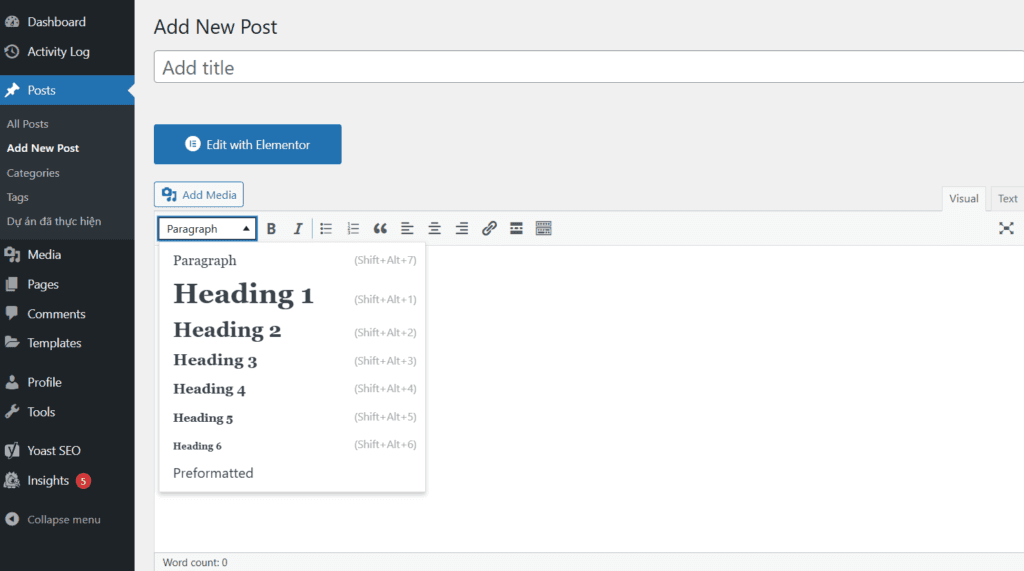Image resolution: width=1024 pixels, height=571 pixels.
Task: Close the Paragraph format dropdown
Action: 207,229
